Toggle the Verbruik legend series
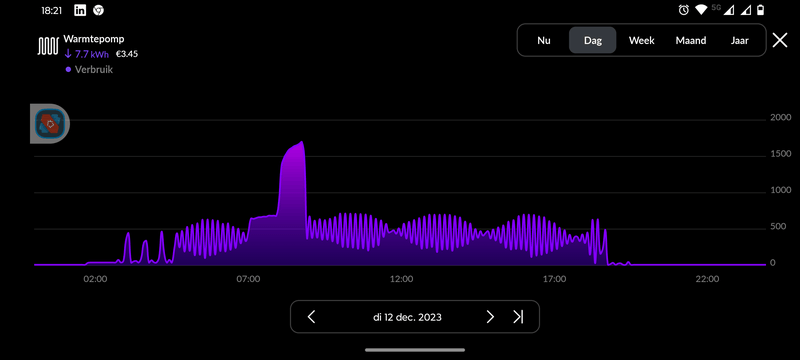 [x=89, y=69]
